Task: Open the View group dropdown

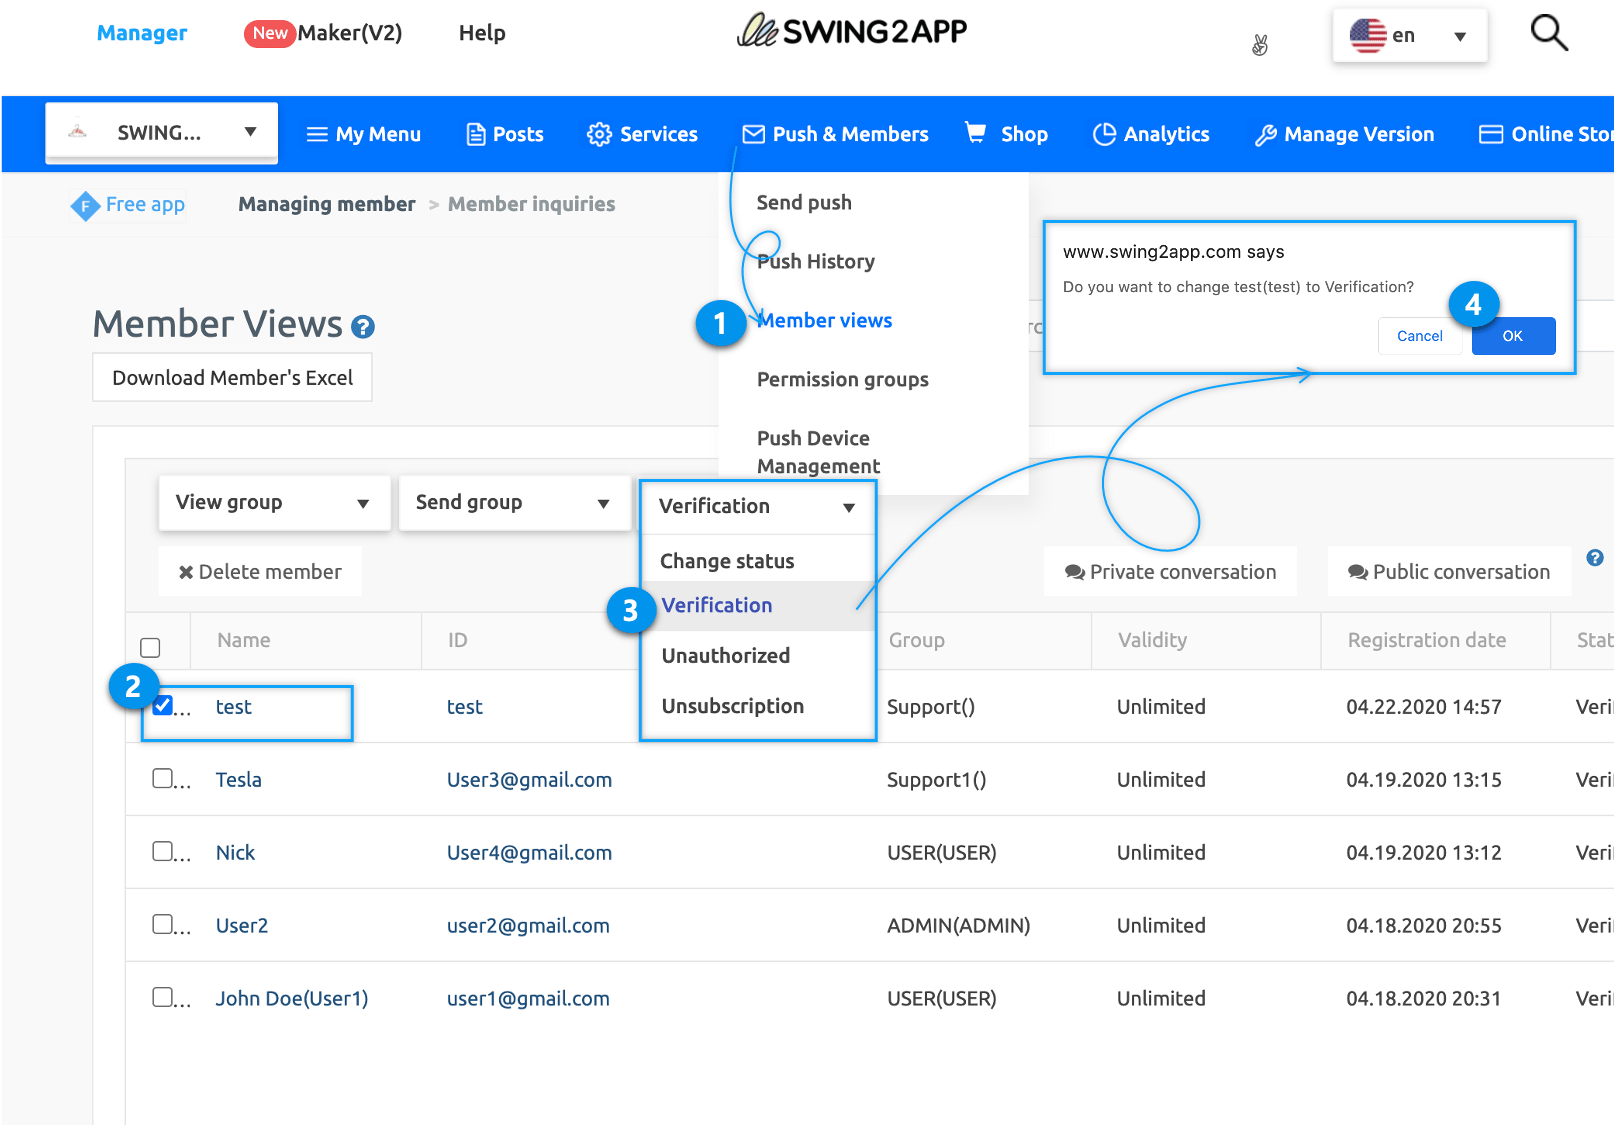Action: (x=273, y=503)
